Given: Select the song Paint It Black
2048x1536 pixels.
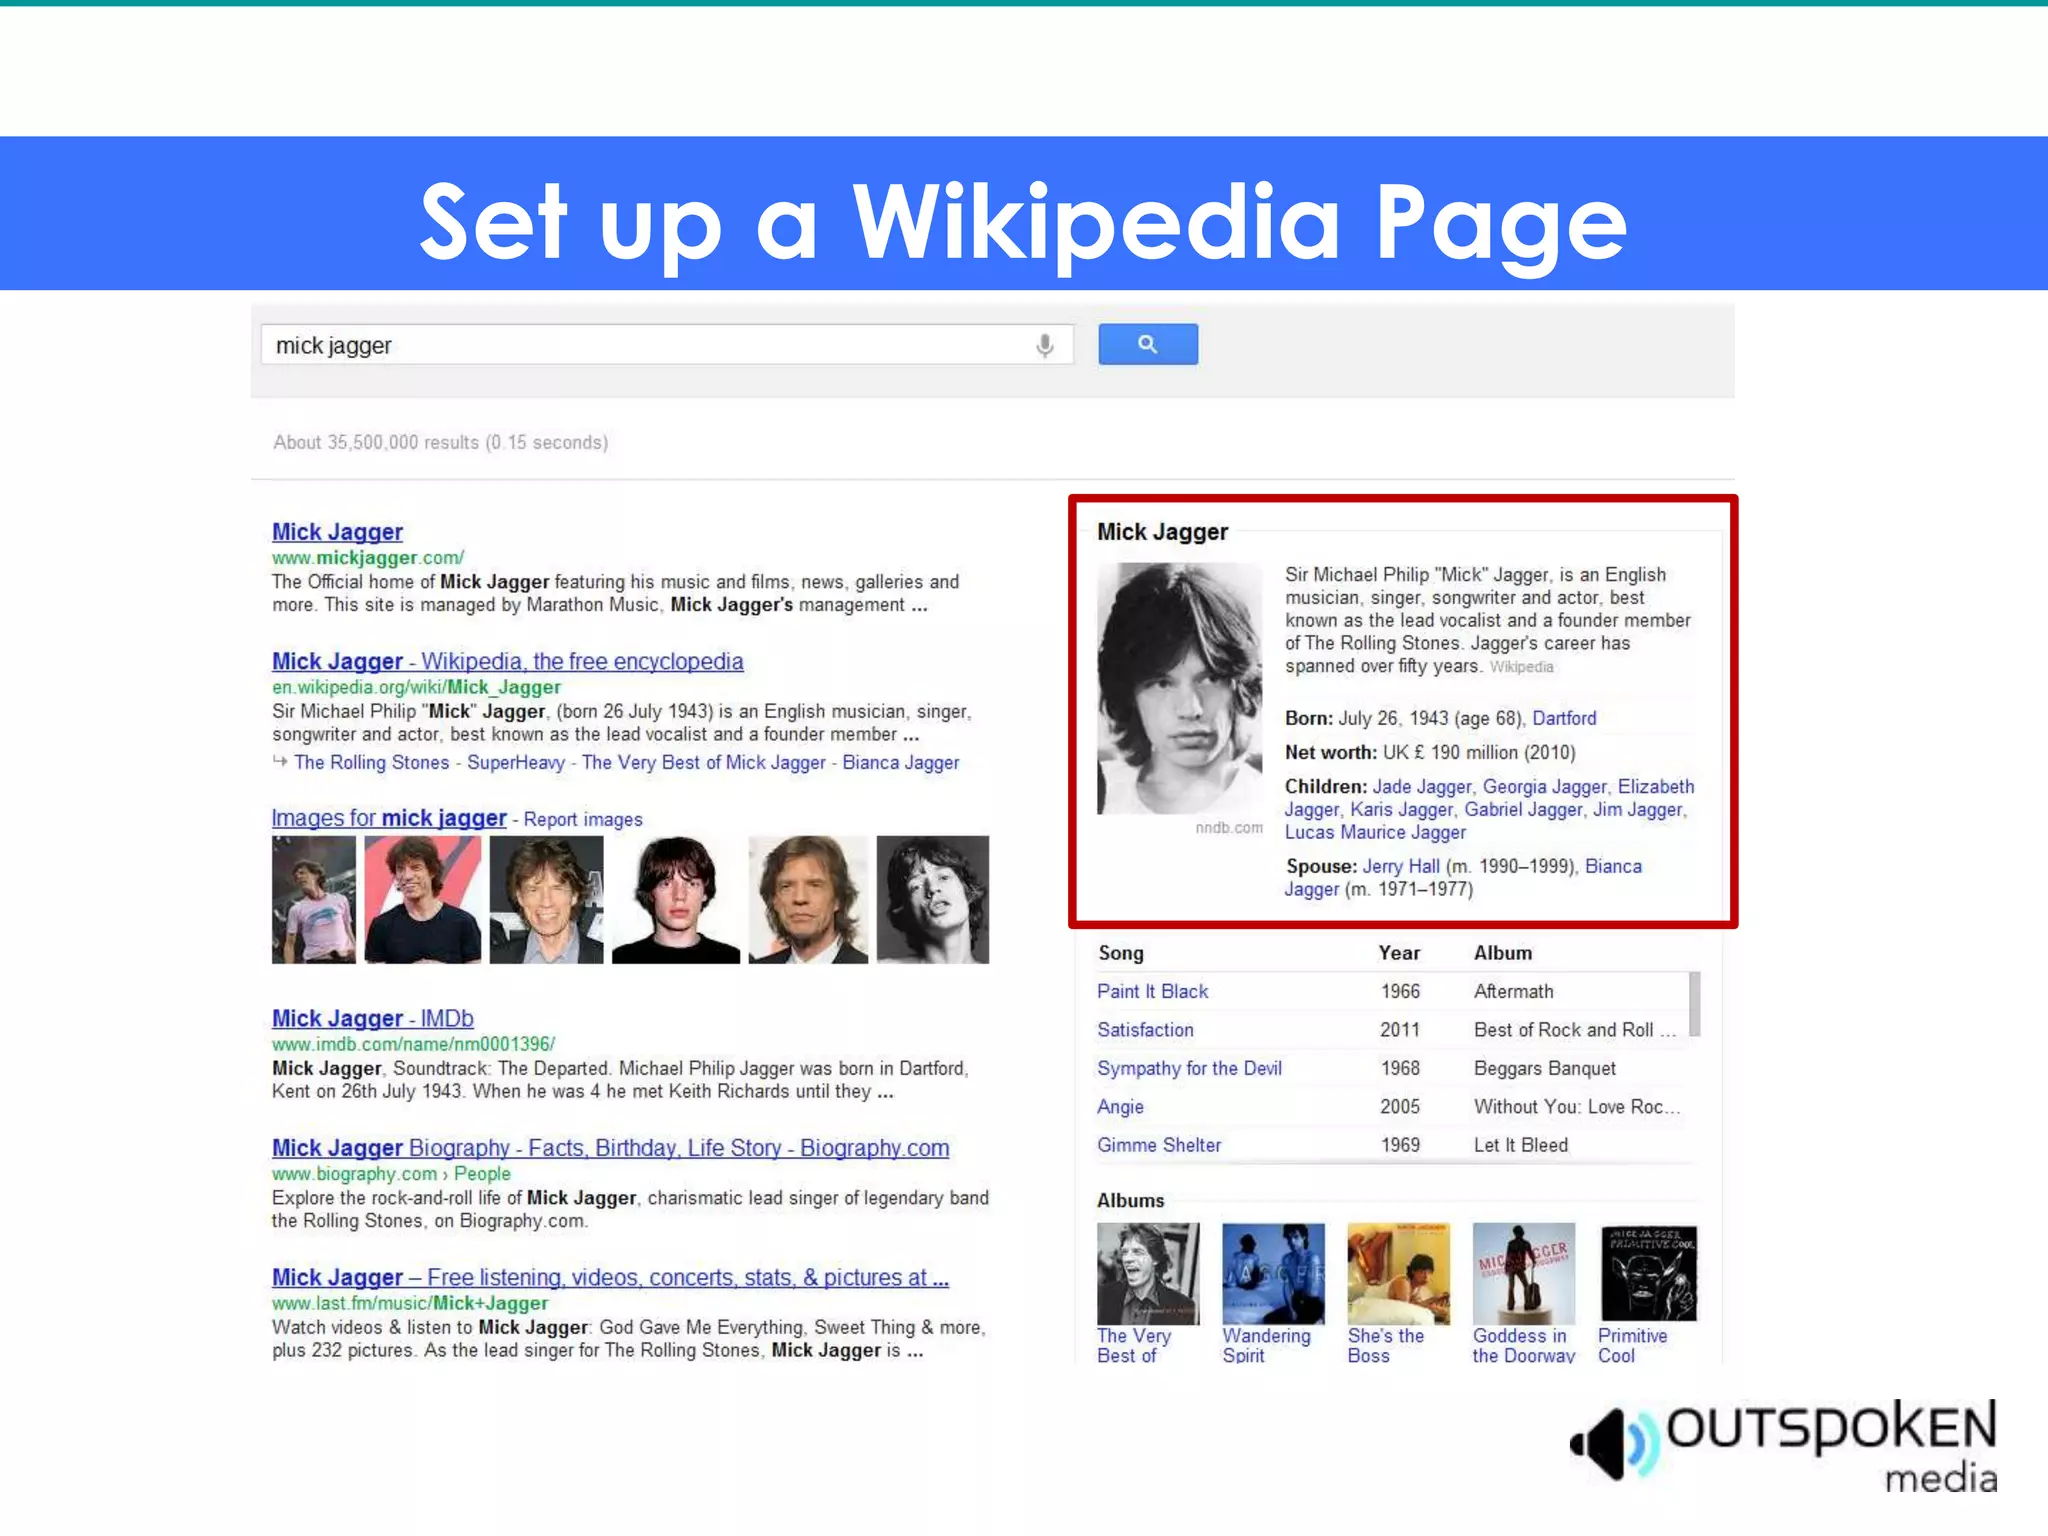Looking at the screenshot, I should (1152, 991).
